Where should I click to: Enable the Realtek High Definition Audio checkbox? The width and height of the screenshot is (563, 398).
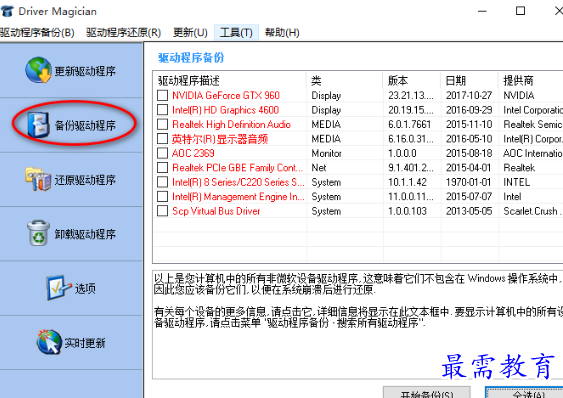(163, 124)
